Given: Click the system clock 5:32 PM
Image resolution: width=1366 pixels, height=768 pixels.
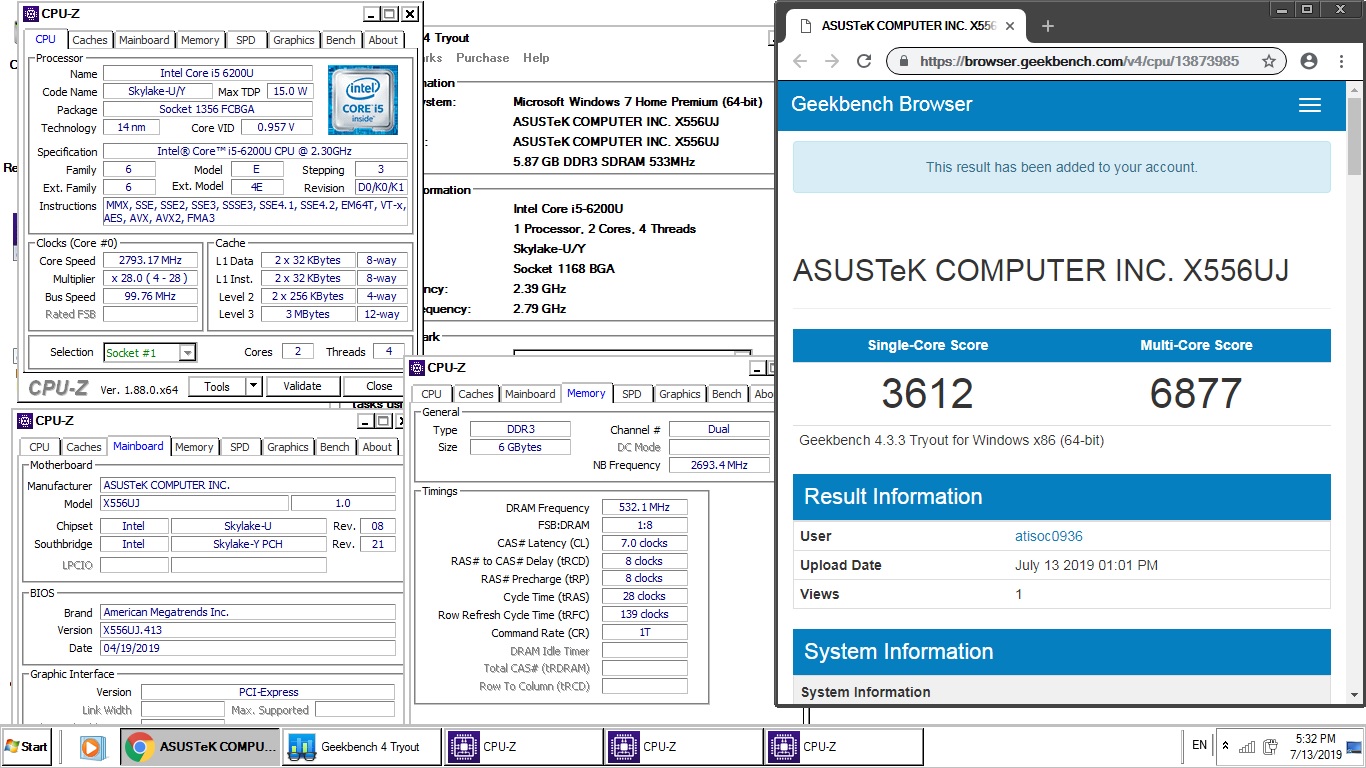Looking at the screenshot, I should pos(1315,738).
